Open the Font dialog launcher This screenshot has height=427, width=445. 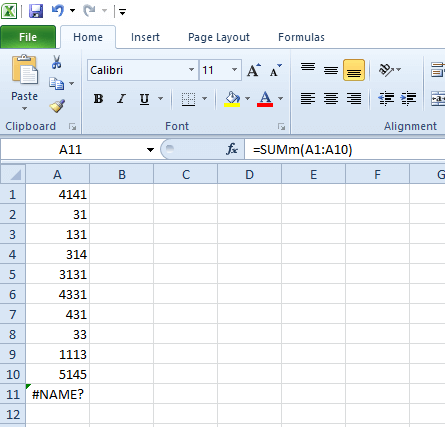pos(282,126)
